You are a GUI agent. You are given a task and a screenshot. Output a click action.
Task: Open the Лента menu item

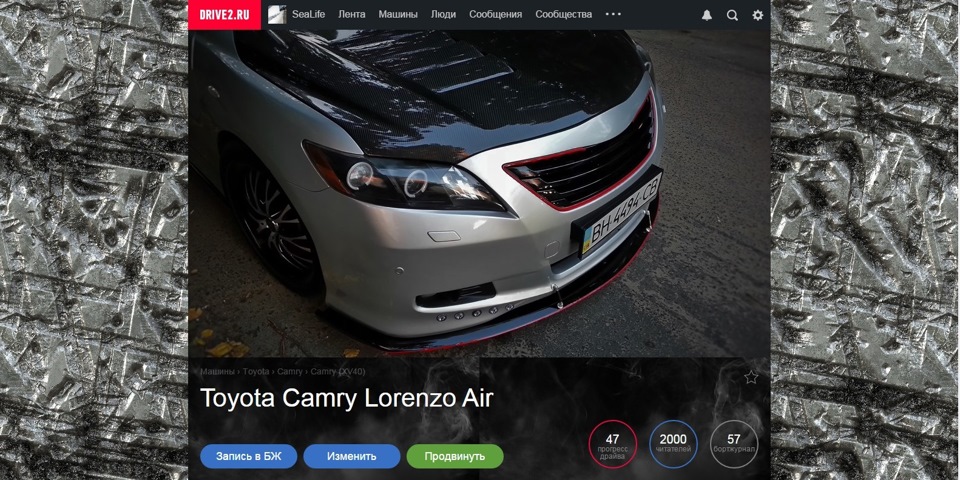click(352, 15)
